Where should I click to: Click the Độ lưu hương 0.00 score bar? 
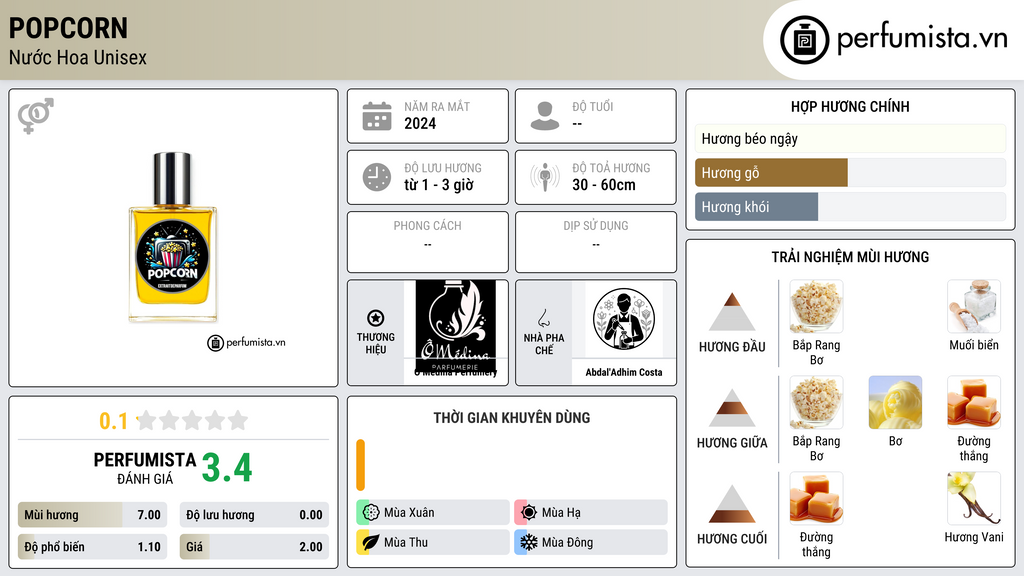point(254,515)
